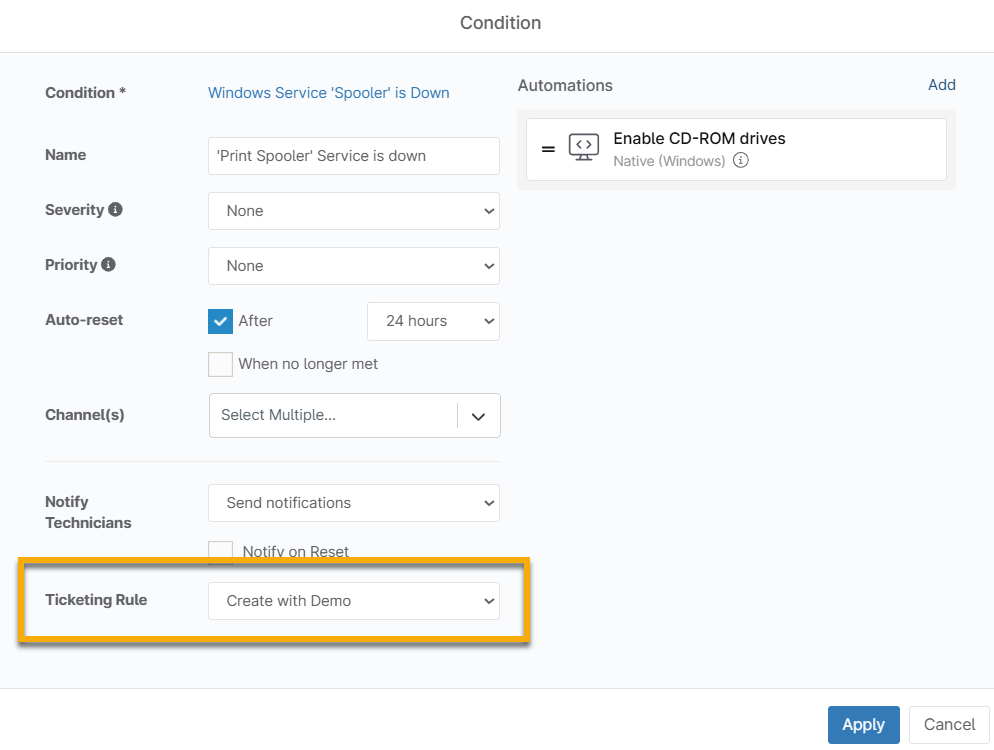Open the Ticketing Rule dropdown

[x=353, y=601]
